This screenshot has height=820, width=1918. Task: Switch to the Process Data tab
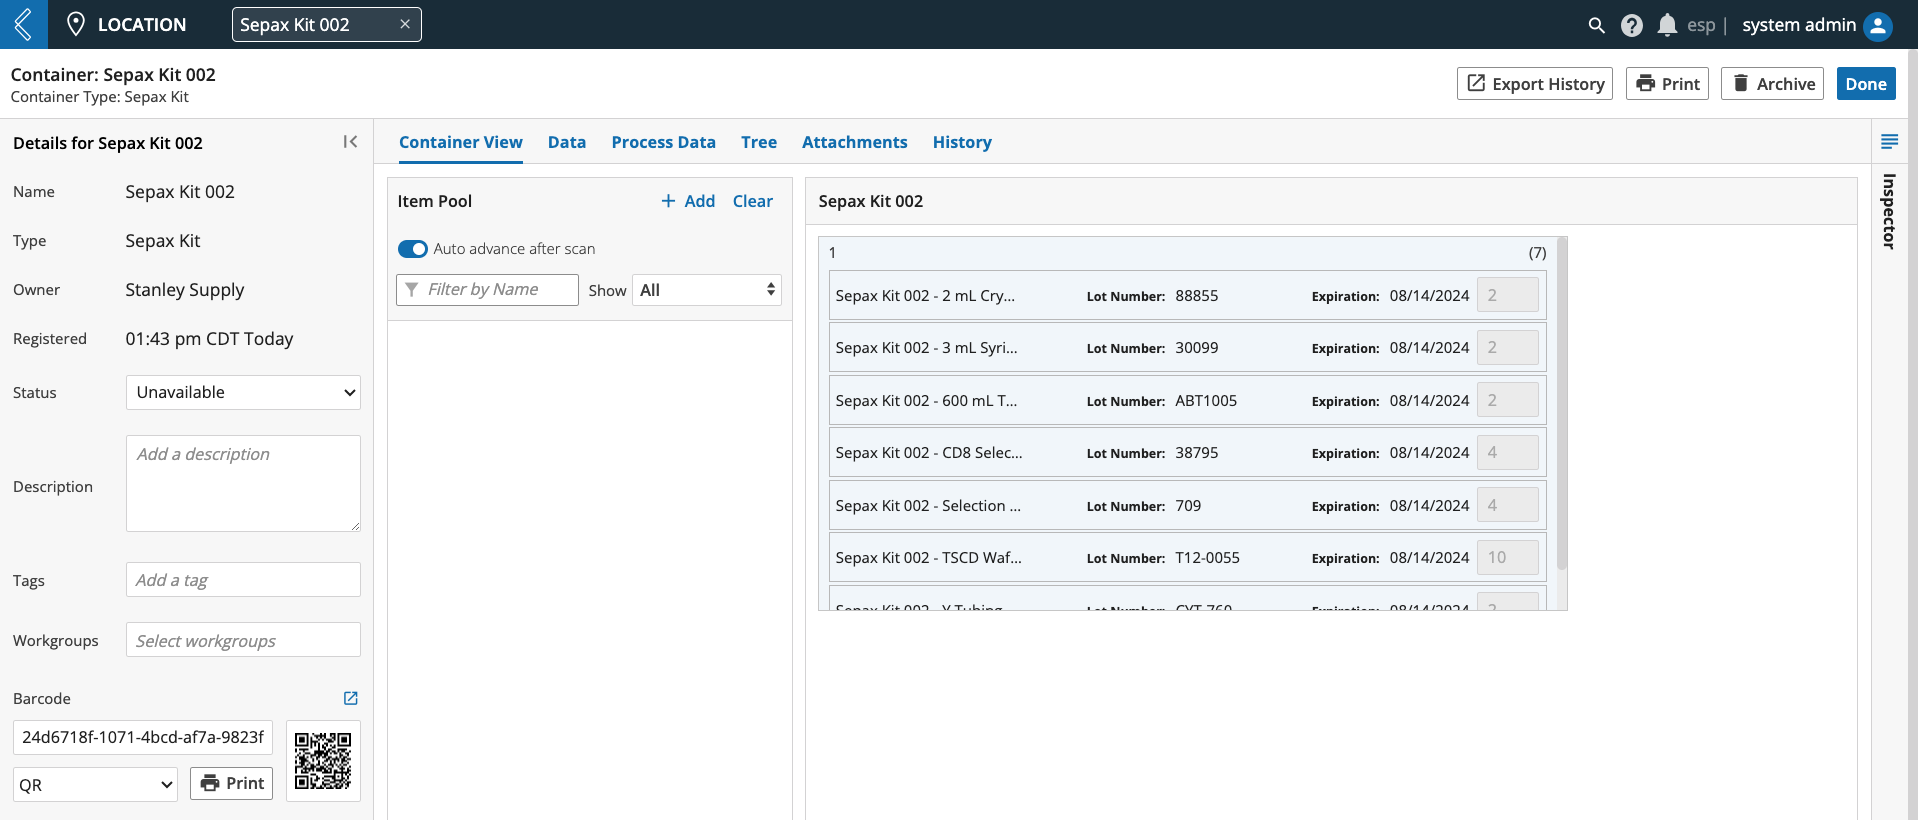pyautogui.click(x=663, y=142)
